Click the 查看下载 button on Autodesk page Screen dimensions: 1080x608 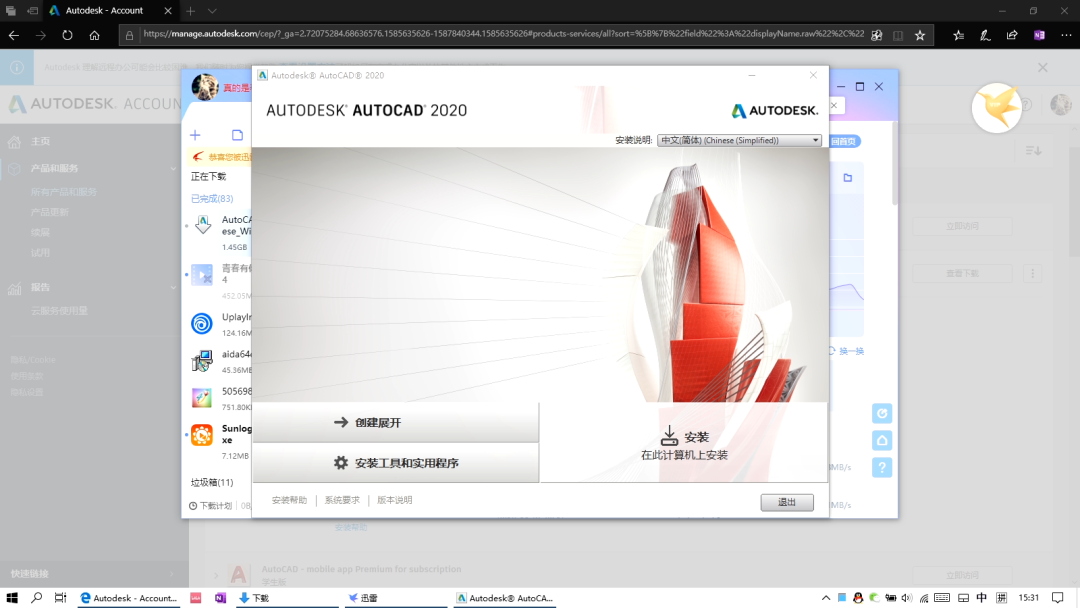pyautogui.click(x=962, y=273)
